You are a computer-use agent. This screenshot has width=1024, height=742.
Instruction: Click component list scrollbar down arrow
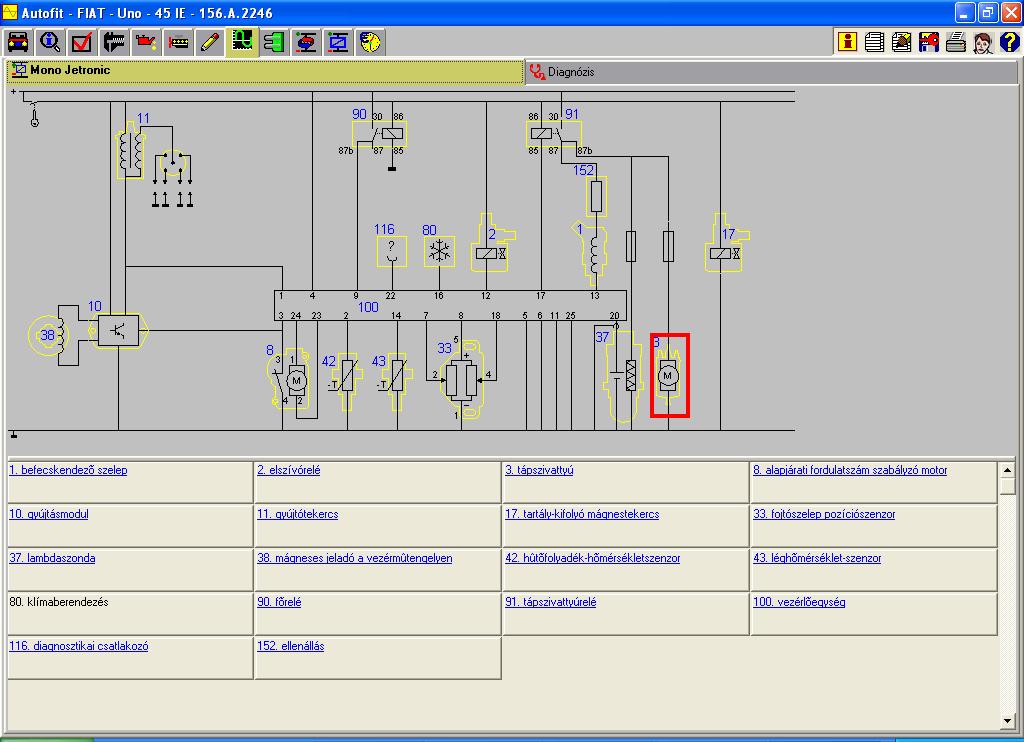point(1007,721)
